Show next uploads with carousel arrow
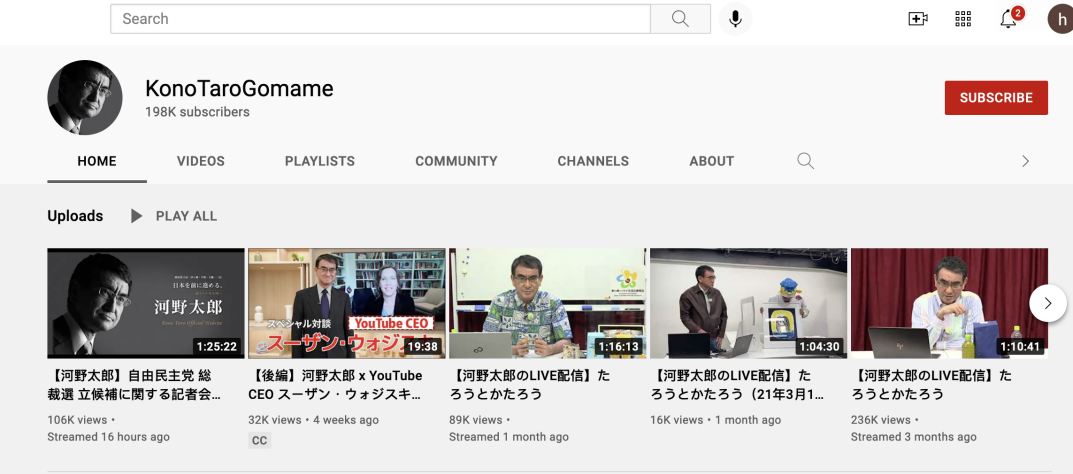This screenshot has height=474, width=1073. (1047, 302)
